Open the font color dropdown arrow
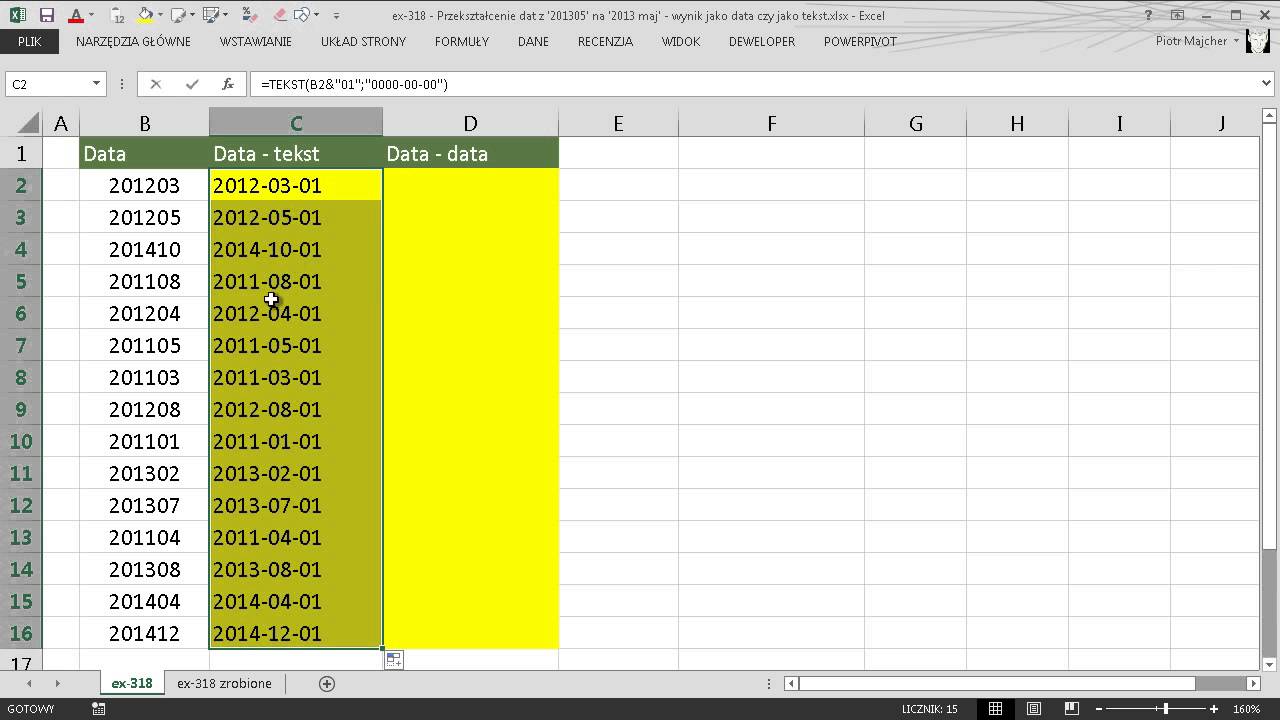Screen dimensions: 1280x720 click(91, 16)
